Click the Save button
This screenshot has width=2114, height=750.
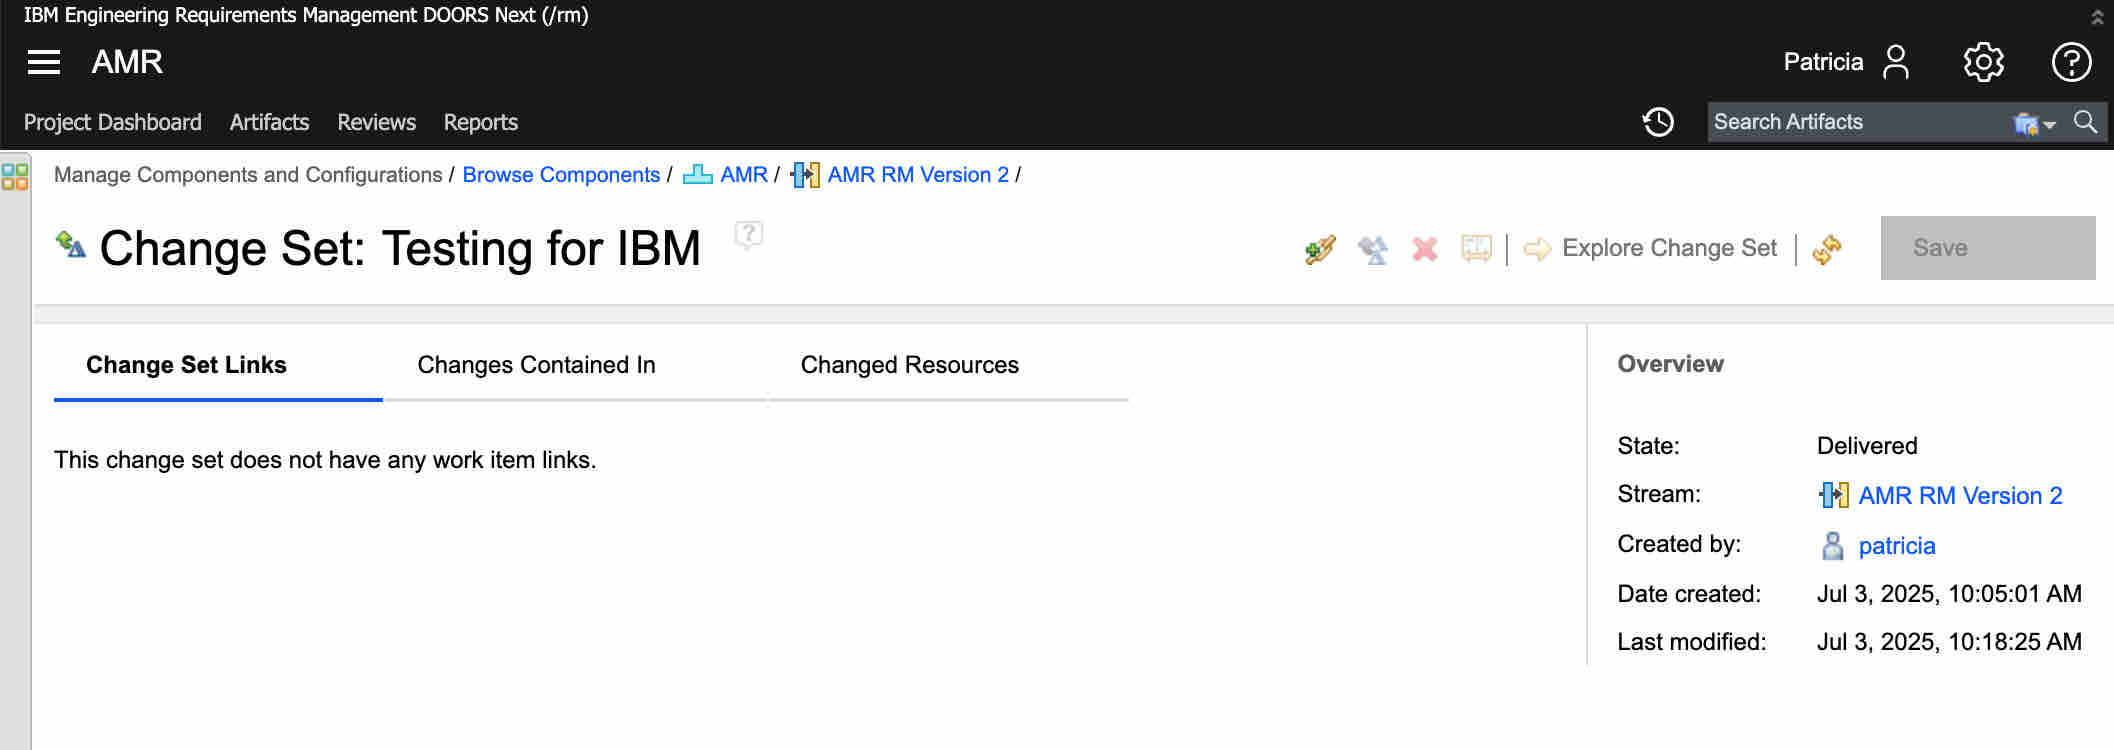(x=1988, y=248)
